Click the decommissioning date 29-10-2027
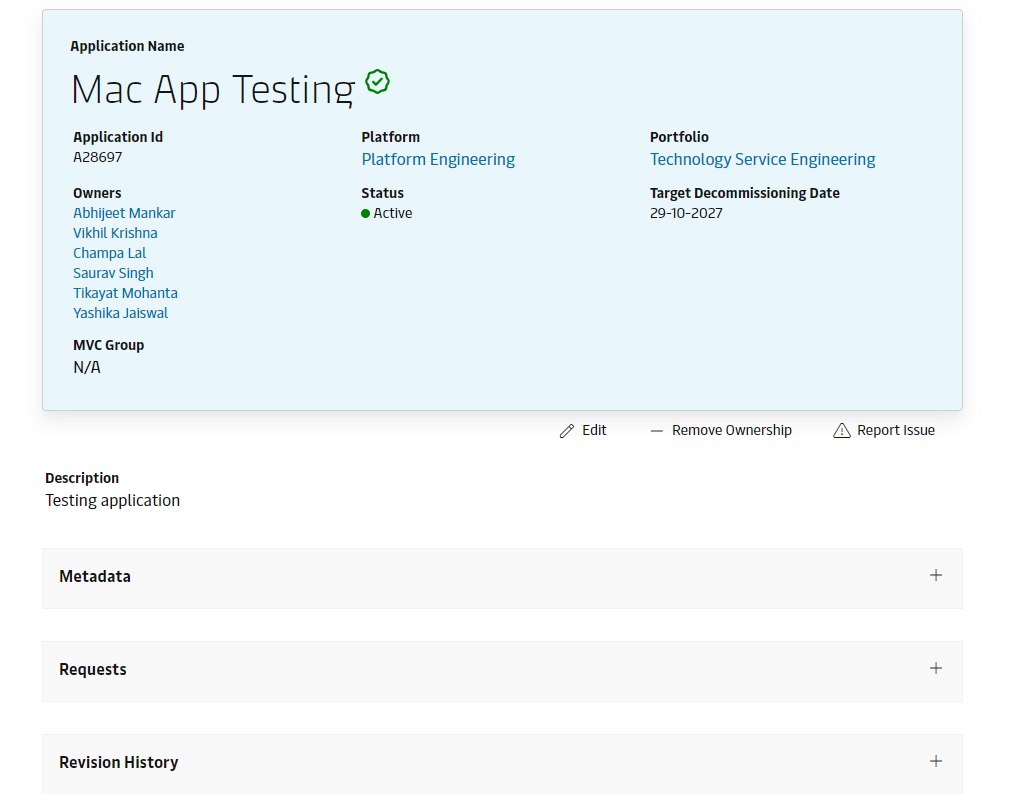 point(686,214)
